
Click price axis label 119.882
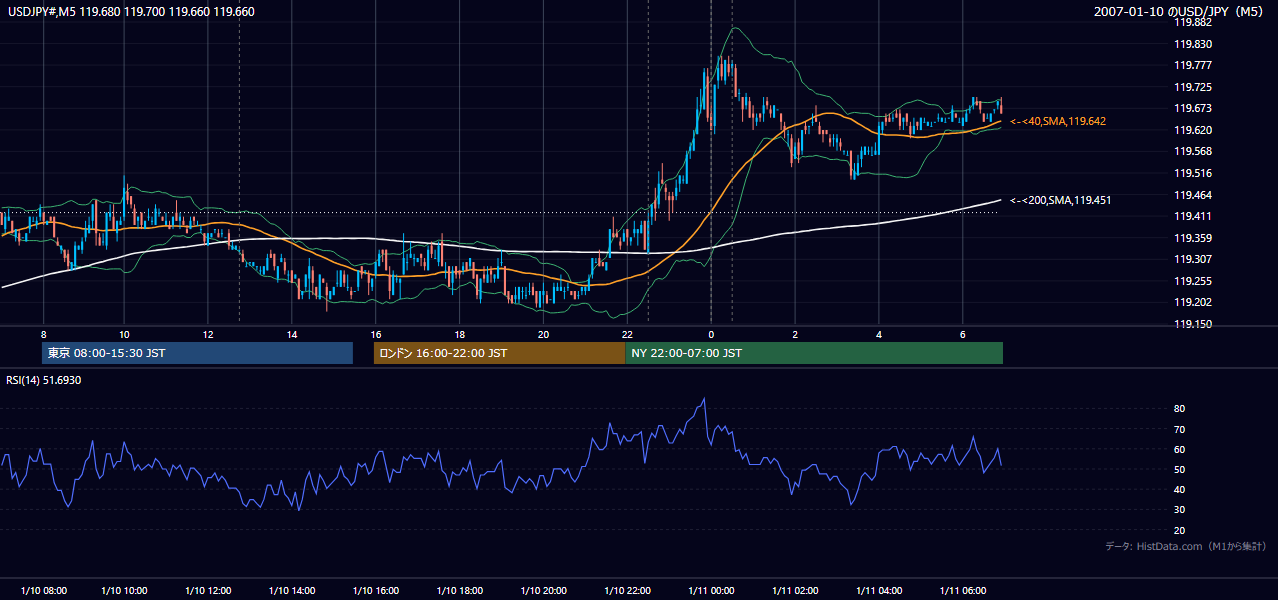[1193, 22]
